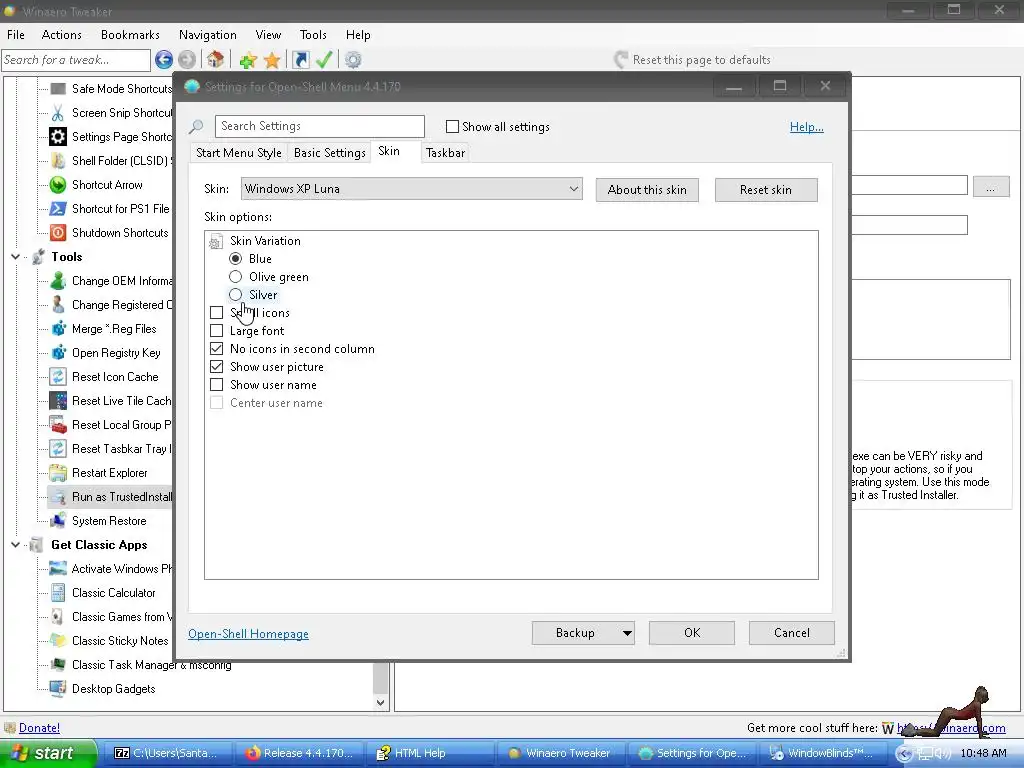The height and width of the screenshot is (768, 1024).
Task: Select the Classic Sticky Notes icon
Action: coord(57,641)
